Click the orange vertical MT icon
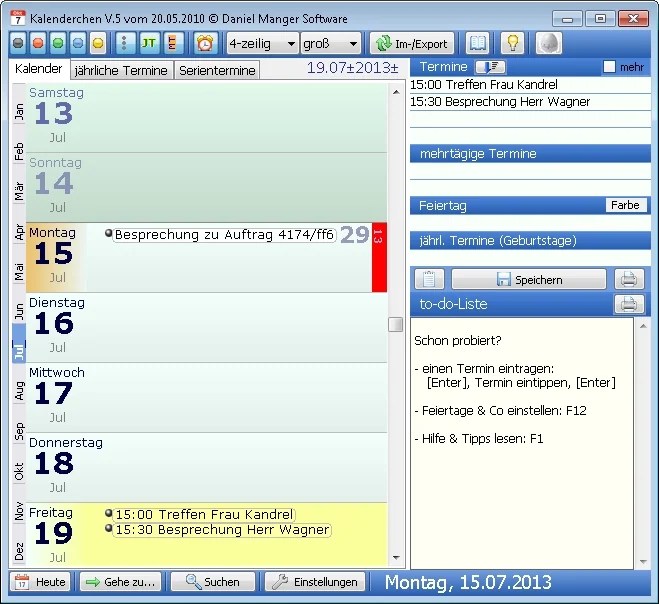 (x=173, y=43)
